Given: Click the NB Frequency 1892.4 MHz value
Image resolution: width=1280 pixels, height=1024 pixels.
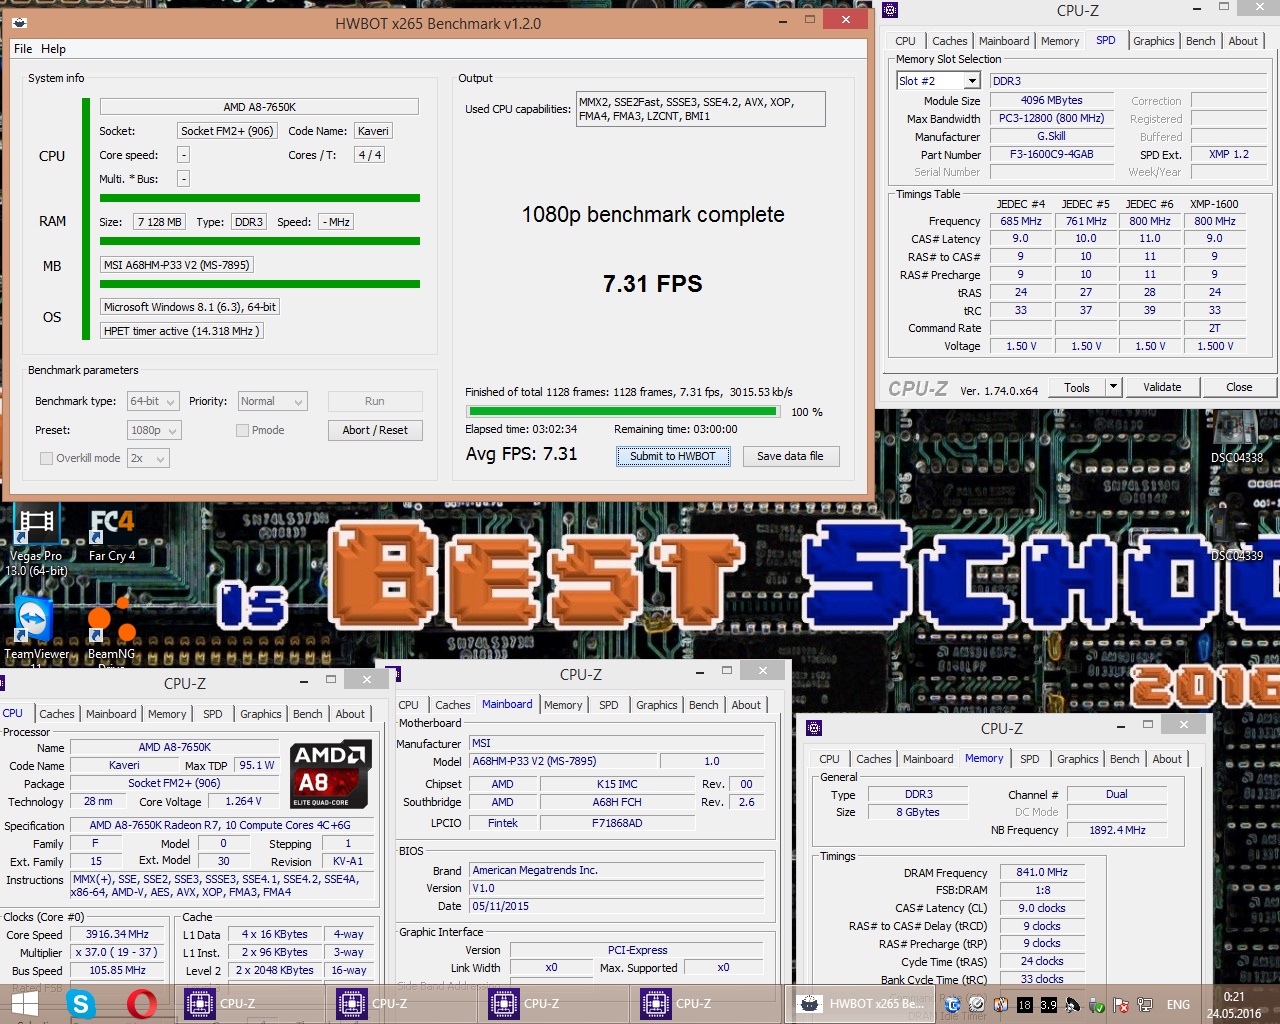Looking at the screenshot, I should point(1117,831).
